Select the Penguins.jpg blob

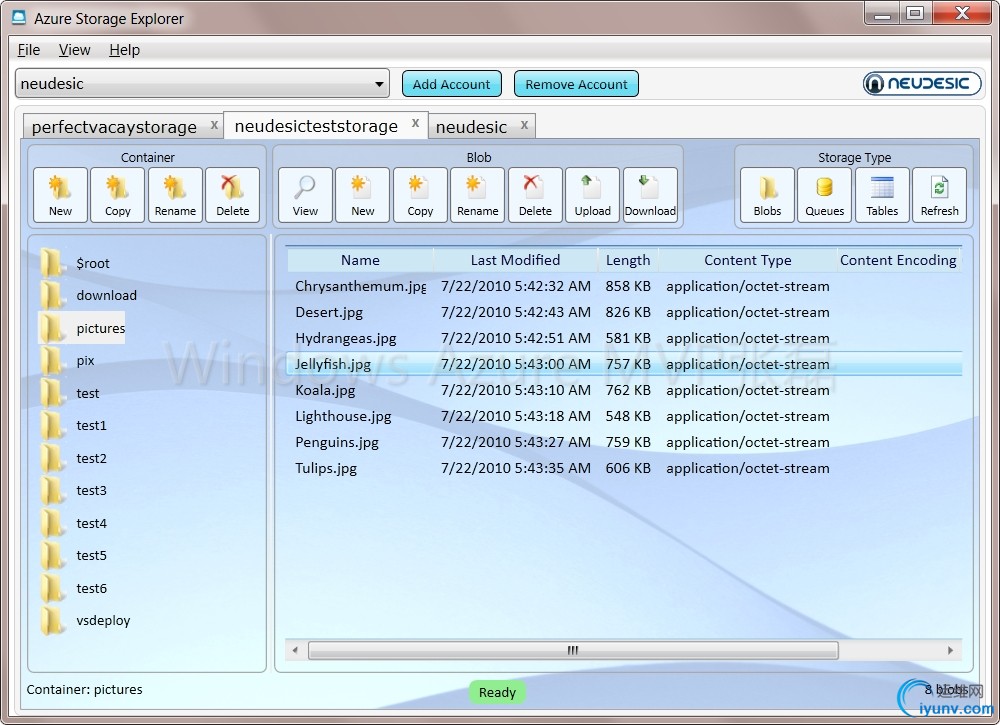click(x=624, y=442)
